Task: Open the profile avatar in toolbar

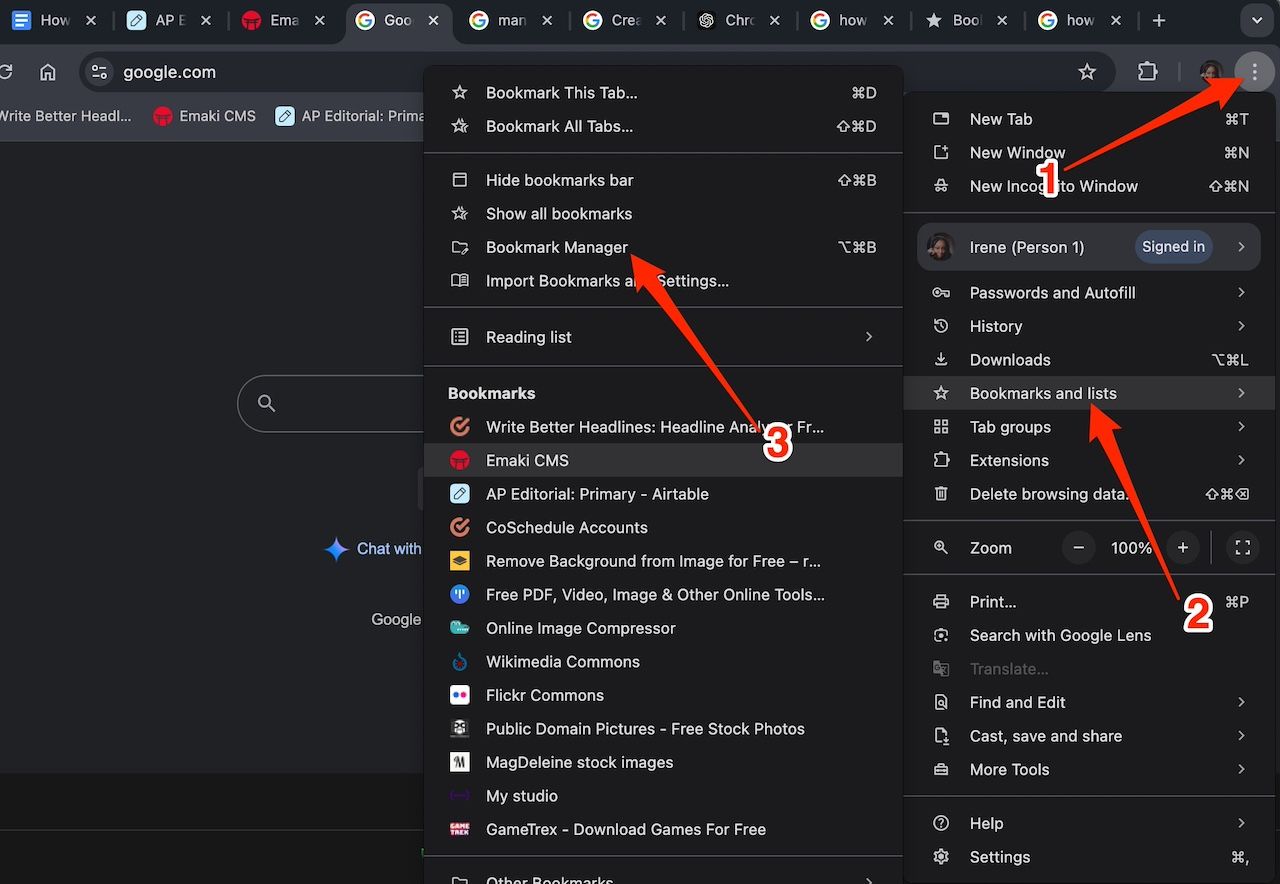Action: [1211, 72]
